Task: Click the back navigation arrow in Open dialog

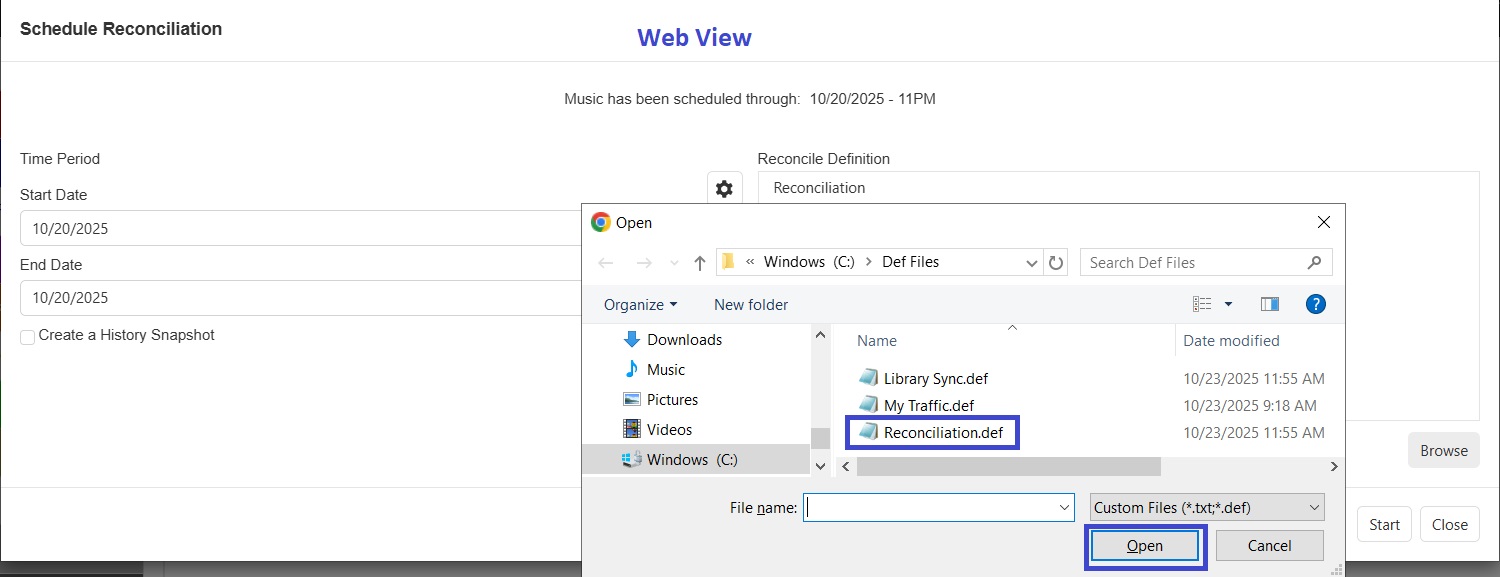Action: 605,262
